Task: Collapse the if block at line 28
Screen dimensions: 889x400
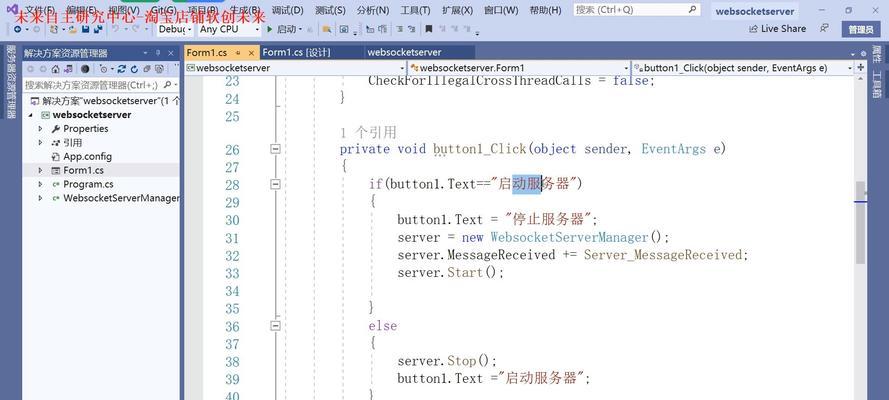Action: [x=276, y=184]
